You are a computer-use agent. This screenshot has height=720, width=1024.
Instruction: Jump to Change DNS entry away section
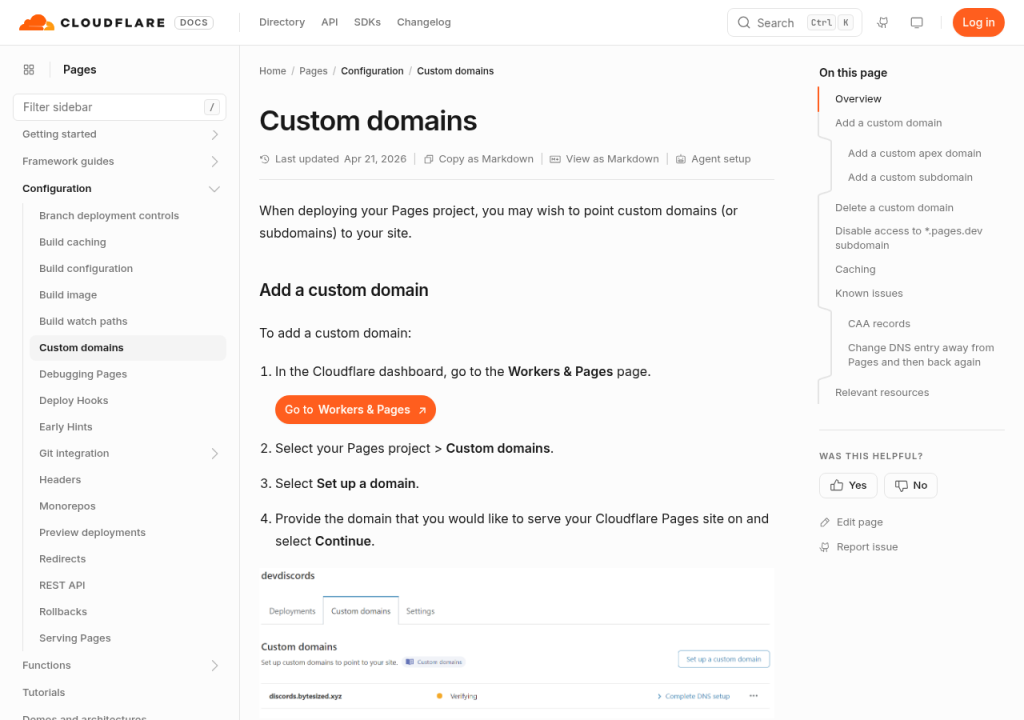pyautogui.click(x=921, y=355)
